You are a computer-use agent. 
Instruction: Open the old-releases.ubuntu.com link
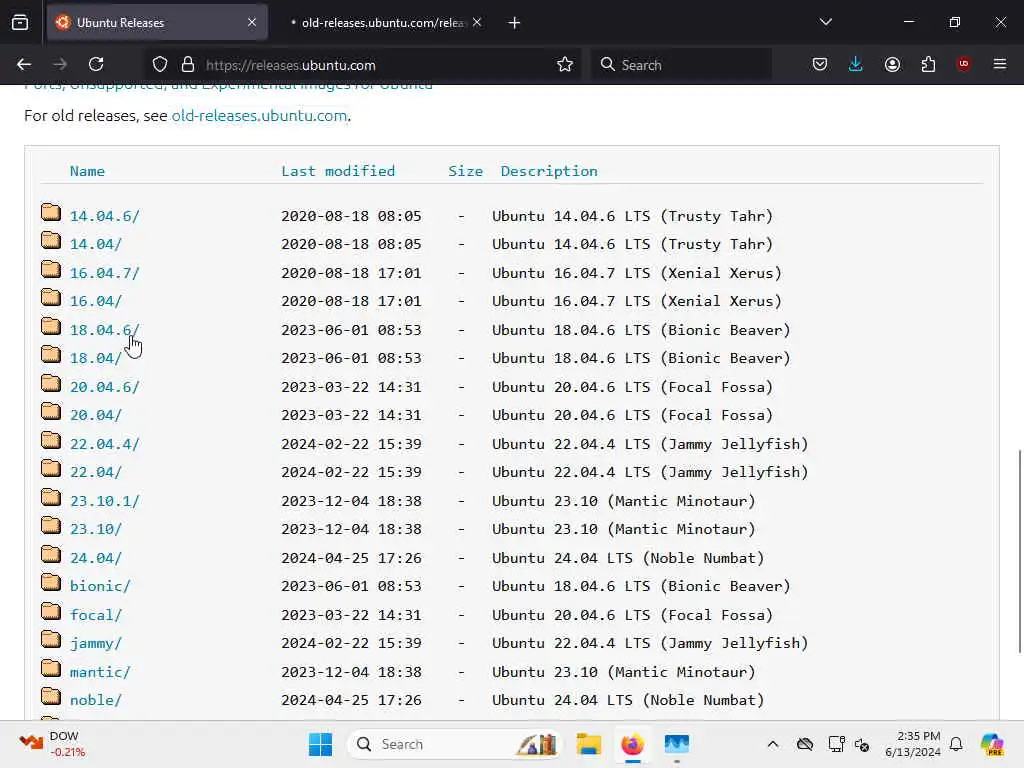[x=259, y=116]
